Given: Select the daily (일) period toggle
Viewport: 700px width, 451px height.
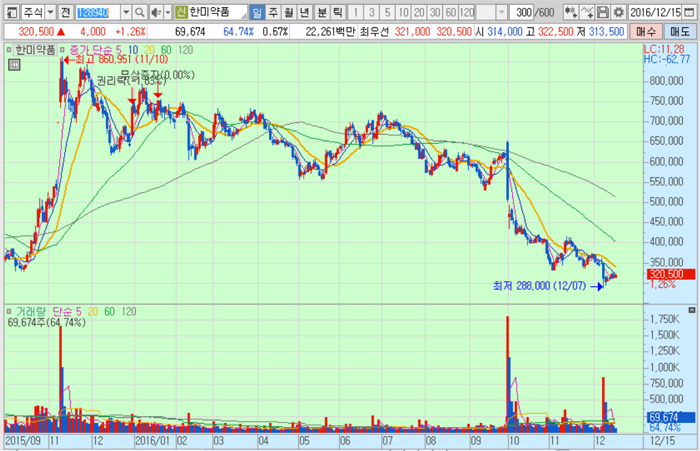Looking at the screenshot, I should 258,12.
